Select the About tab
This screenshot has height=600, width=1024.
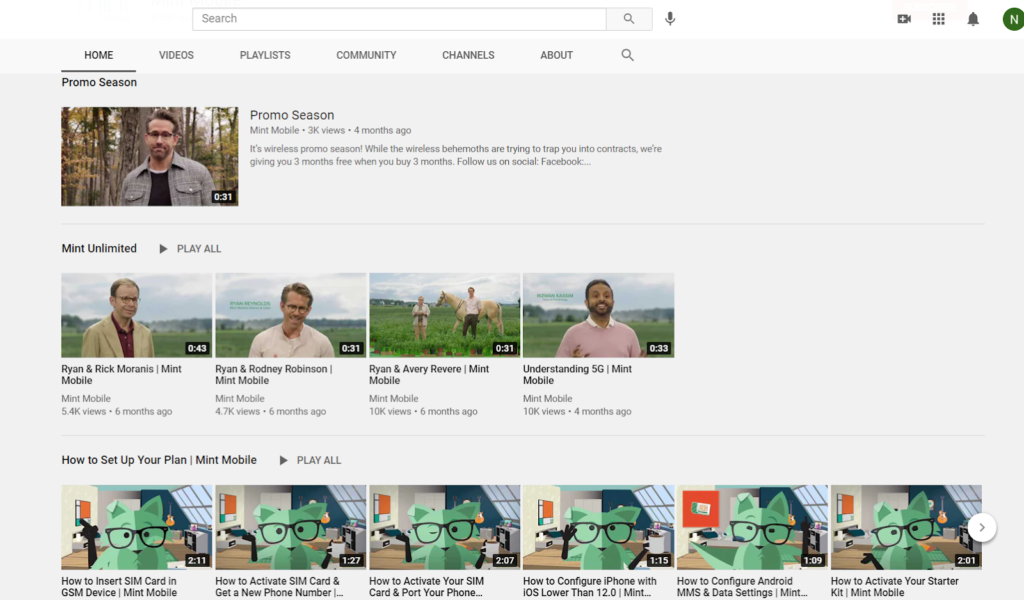(557, 55)
